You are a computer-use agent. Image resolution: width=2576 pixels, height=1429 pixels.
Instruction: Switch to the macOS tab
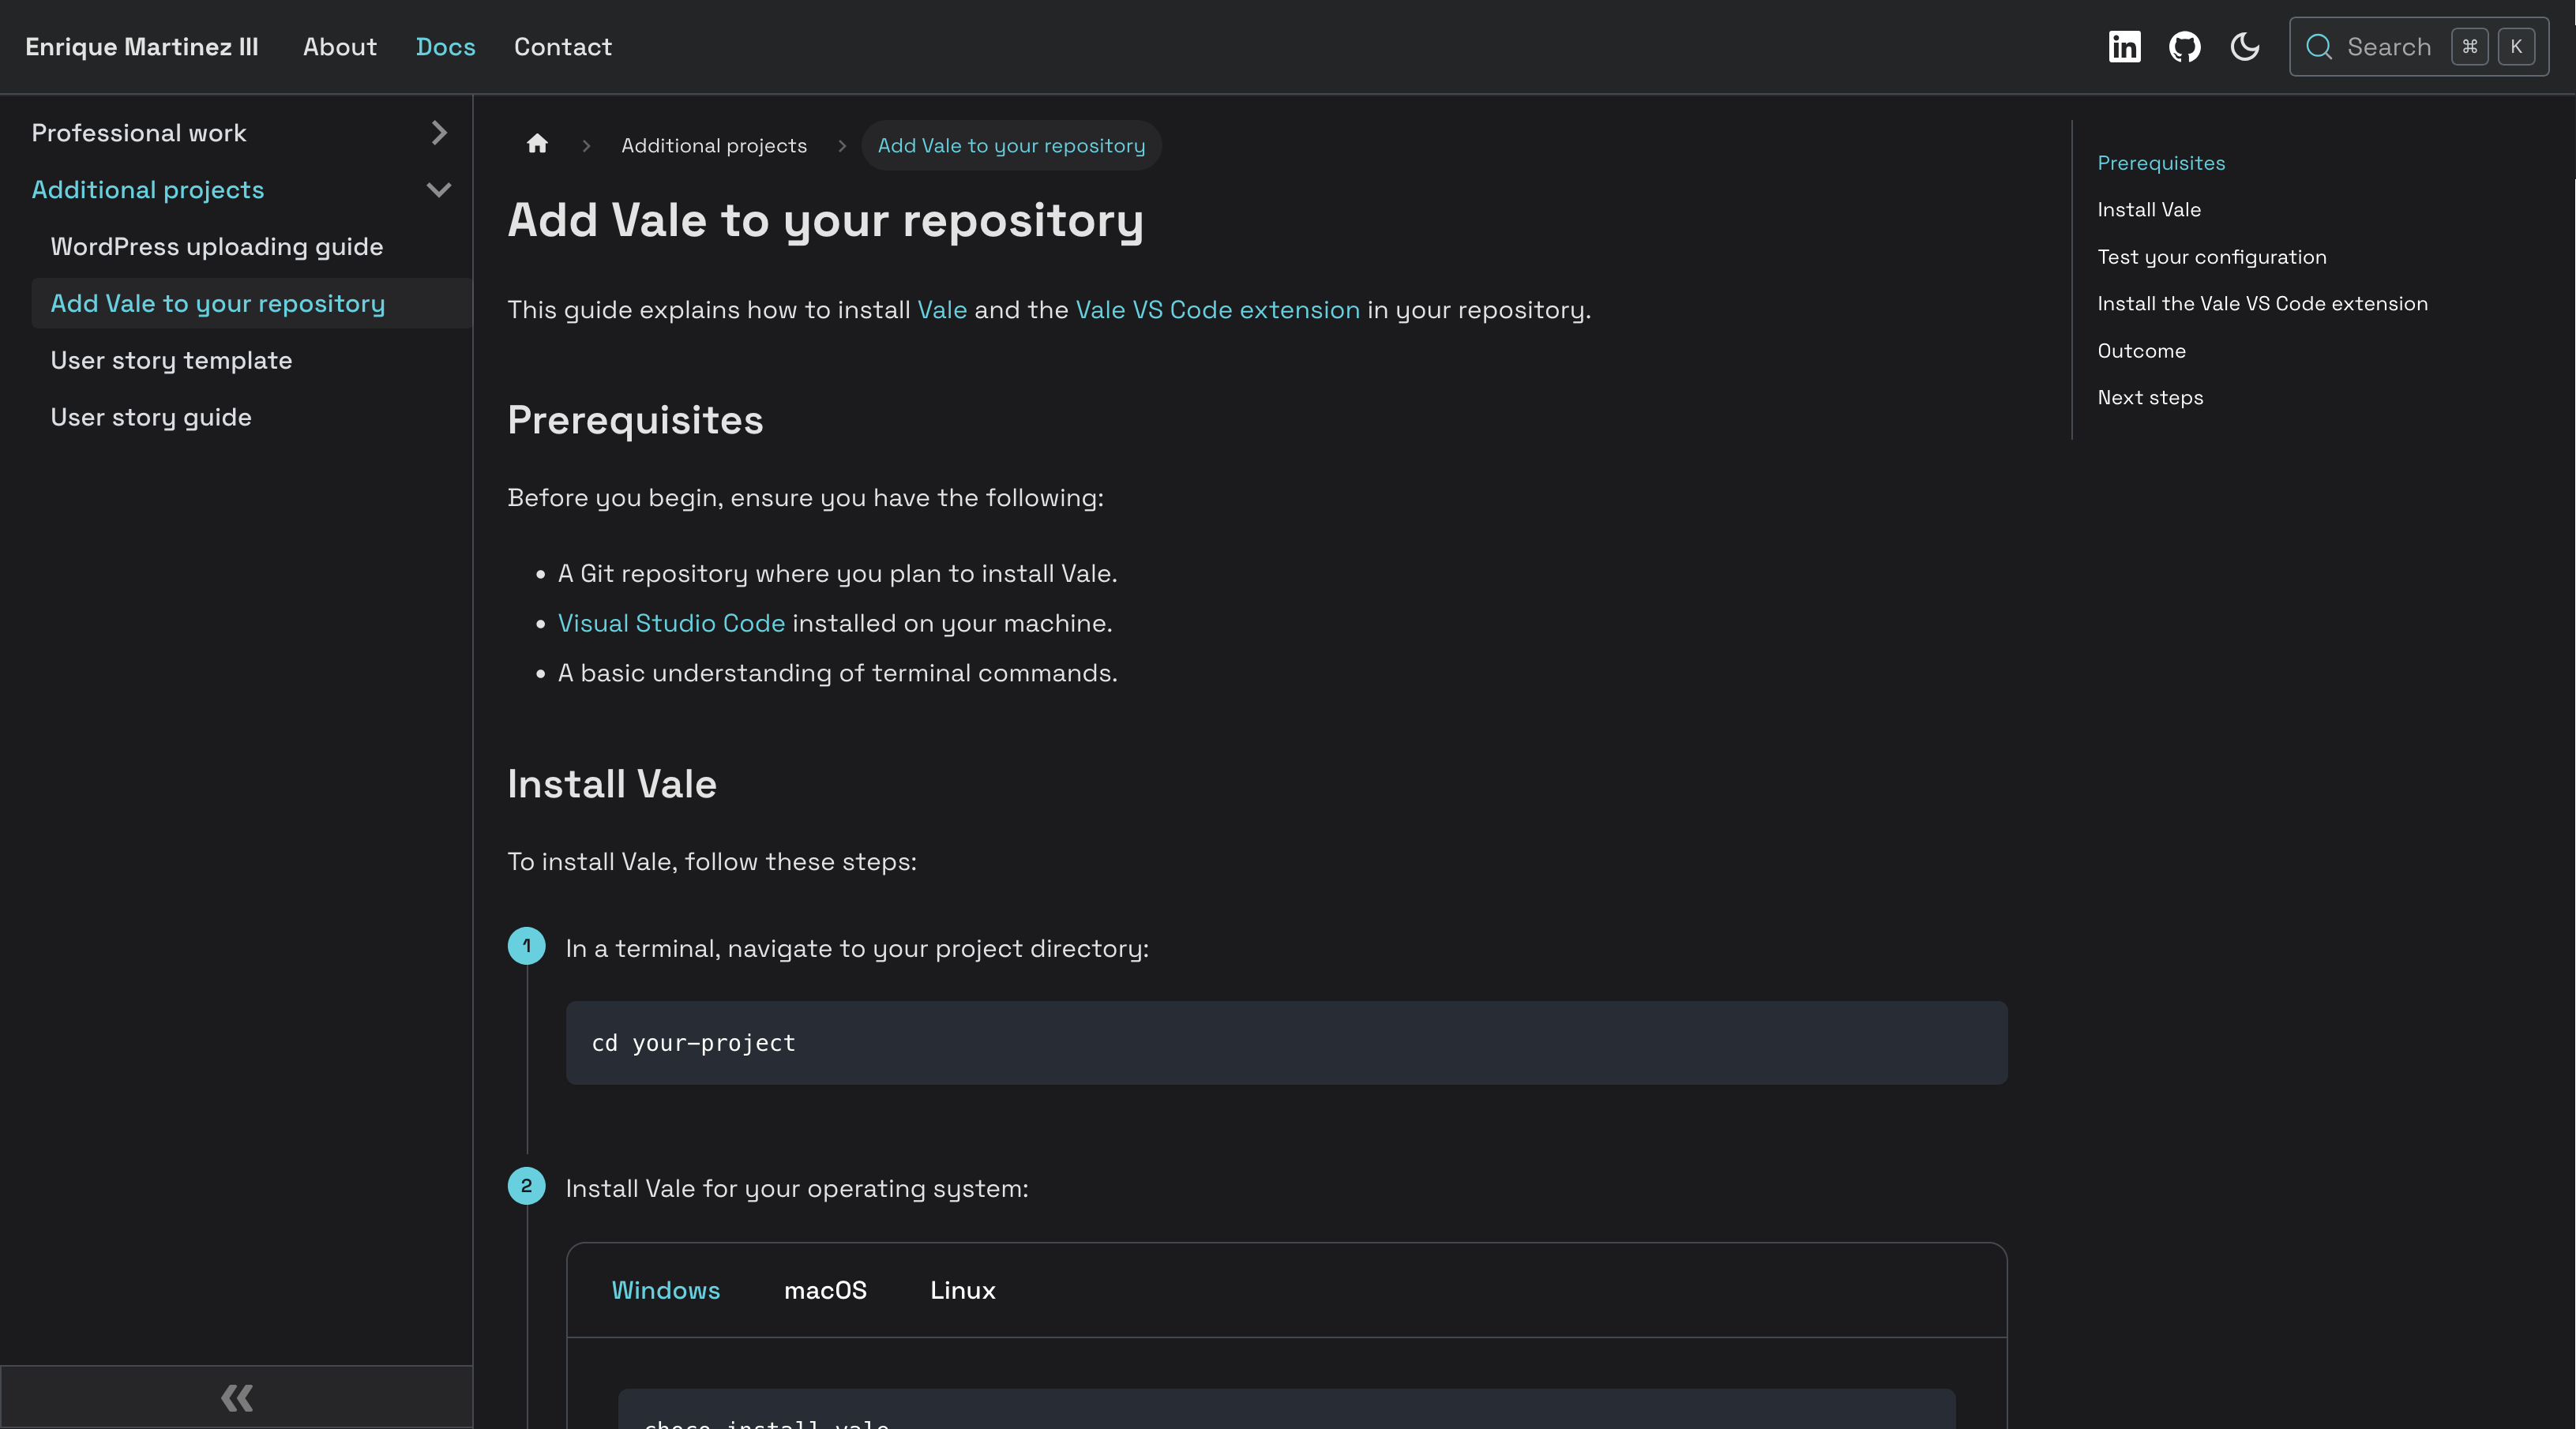pos(824,1290)
